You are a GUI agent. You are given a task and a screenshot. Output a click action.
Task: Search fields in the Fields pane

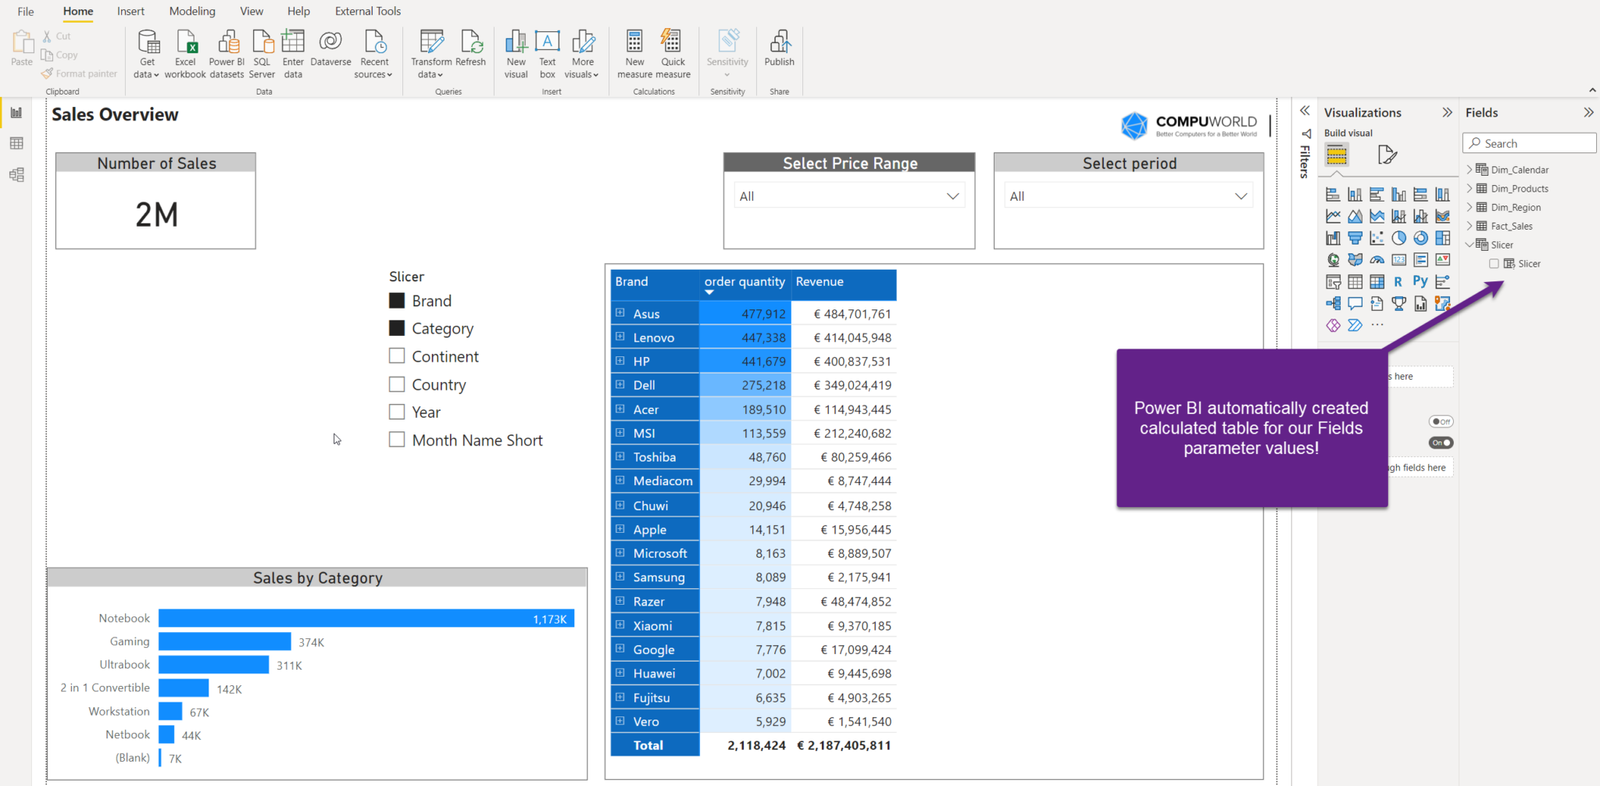tap(1529, 143)
